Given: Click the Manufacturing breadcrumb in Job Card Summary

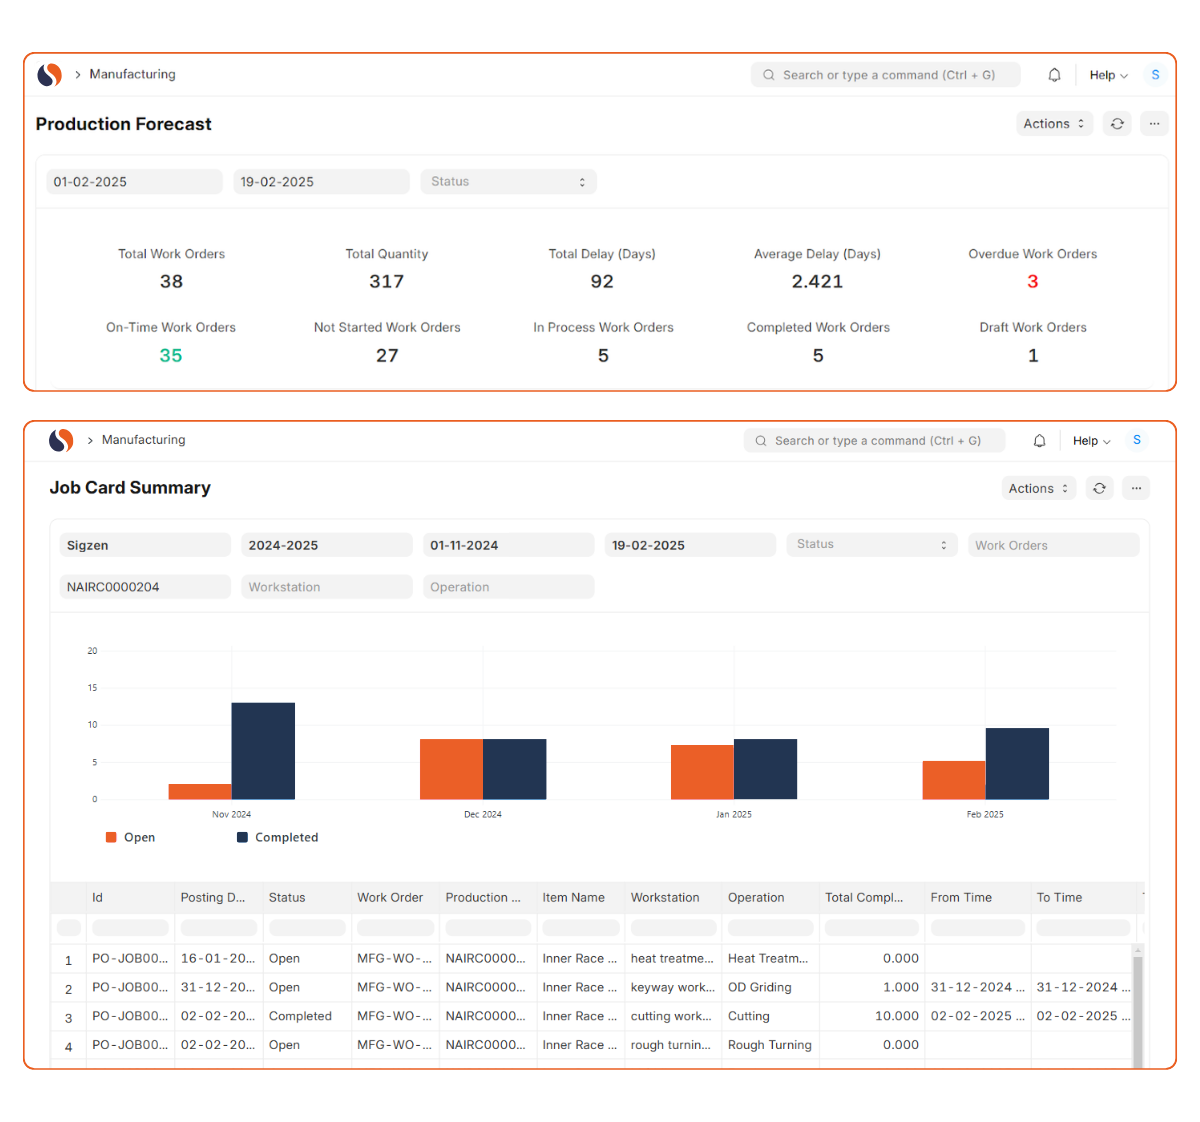Looking at the screenshot, I should 143,440.
